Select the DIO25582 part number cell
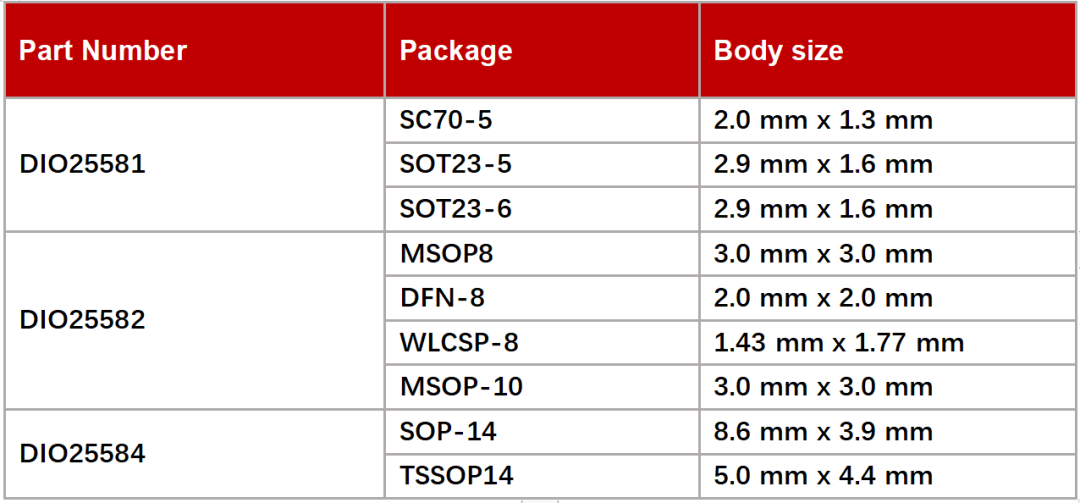 click(83, 320)
